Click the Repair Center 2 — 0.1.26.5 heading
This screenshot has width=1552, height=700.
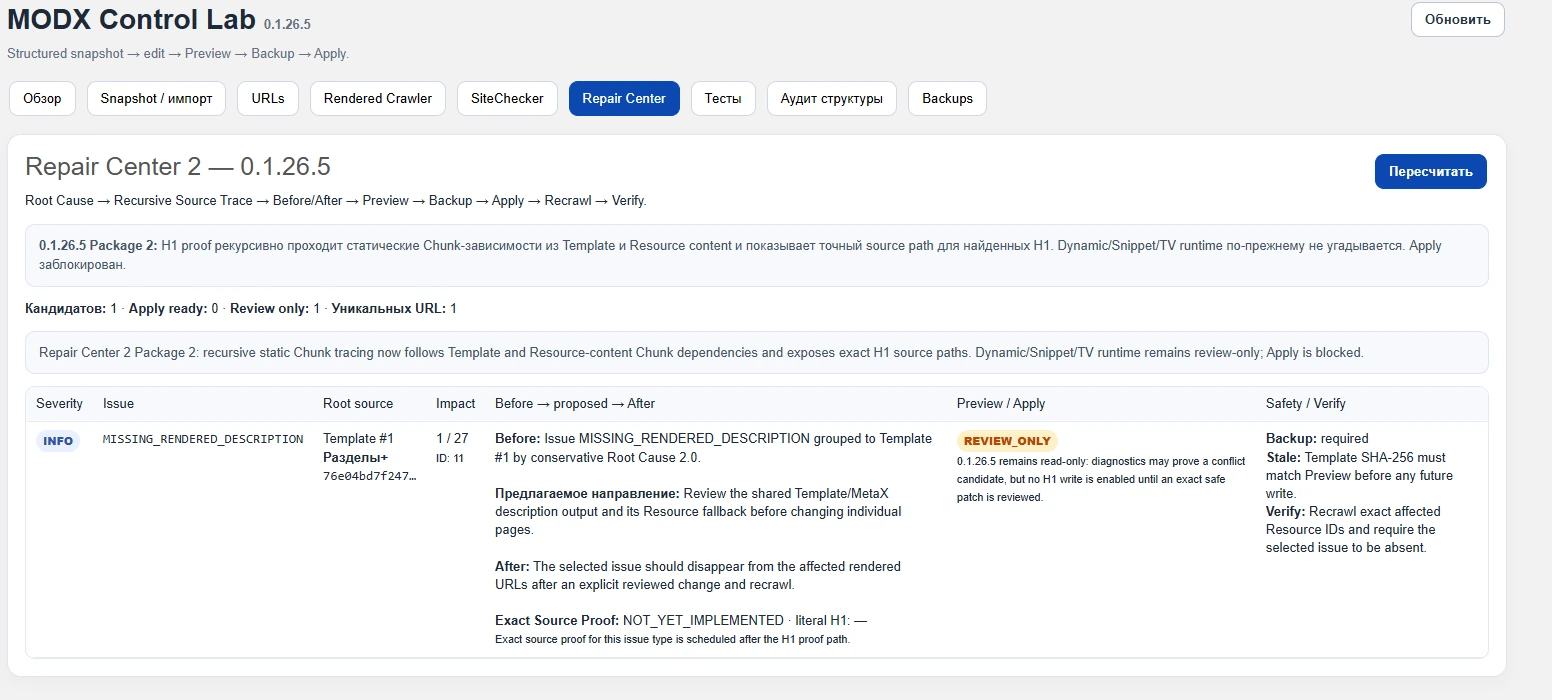point(178,166)
